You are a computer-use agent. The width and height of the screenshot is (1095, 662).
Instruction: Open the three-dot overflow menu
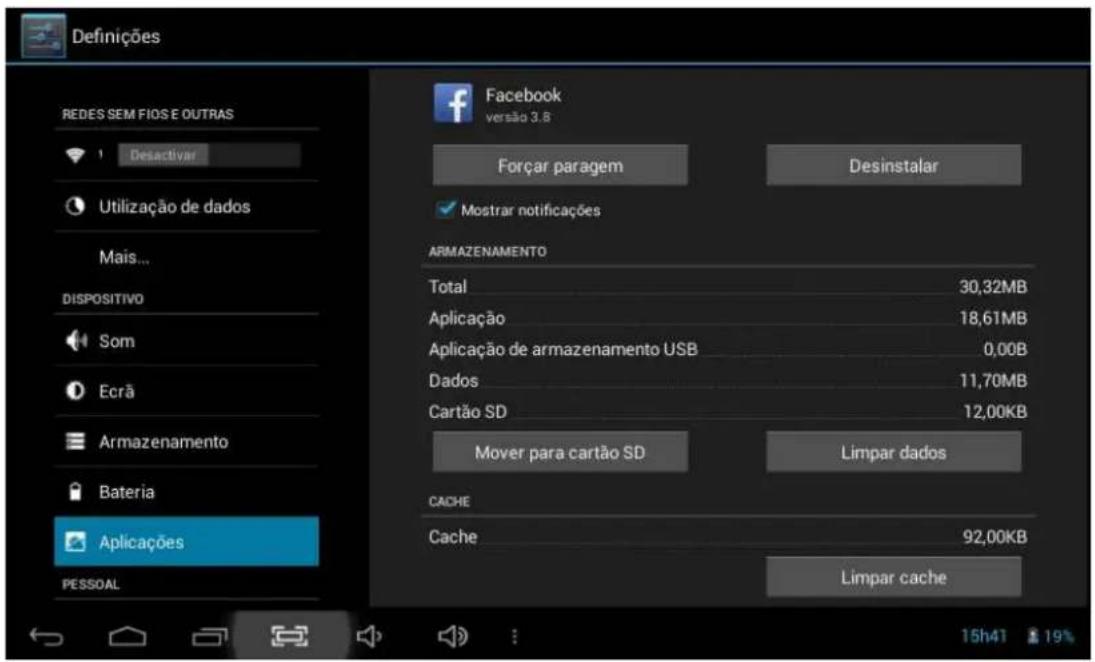point(515,636)
